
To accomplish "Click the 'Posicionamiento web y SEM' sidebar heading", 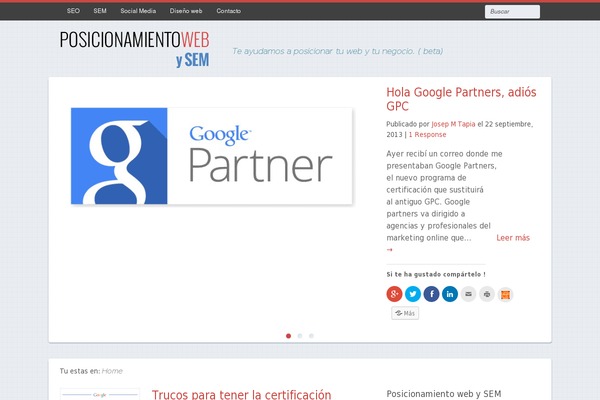I will point(443,393).
